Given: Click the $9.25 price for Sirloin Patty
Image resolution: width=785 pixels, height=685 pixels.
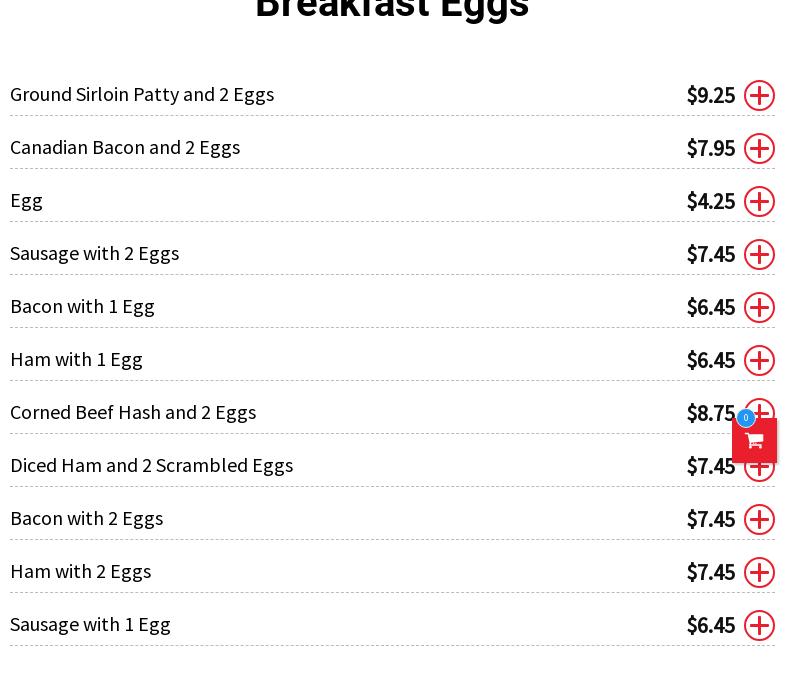Looking at the screenshot, I should (710, 96).
